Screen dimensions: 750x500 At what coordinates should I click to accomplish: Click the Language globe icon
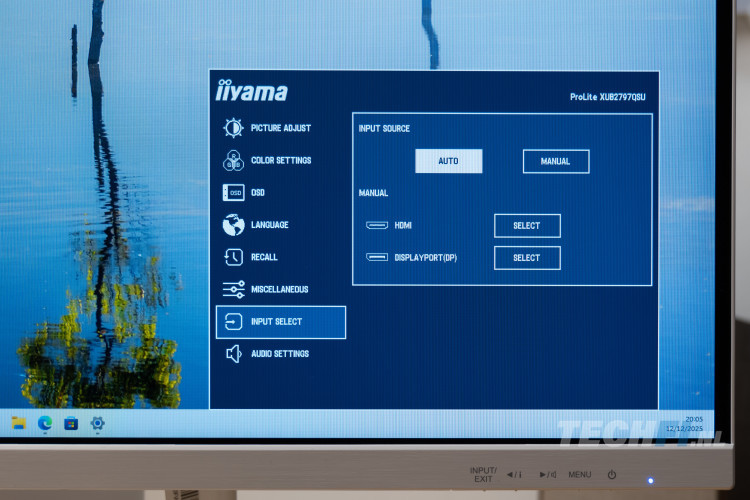tap(233, 225)
